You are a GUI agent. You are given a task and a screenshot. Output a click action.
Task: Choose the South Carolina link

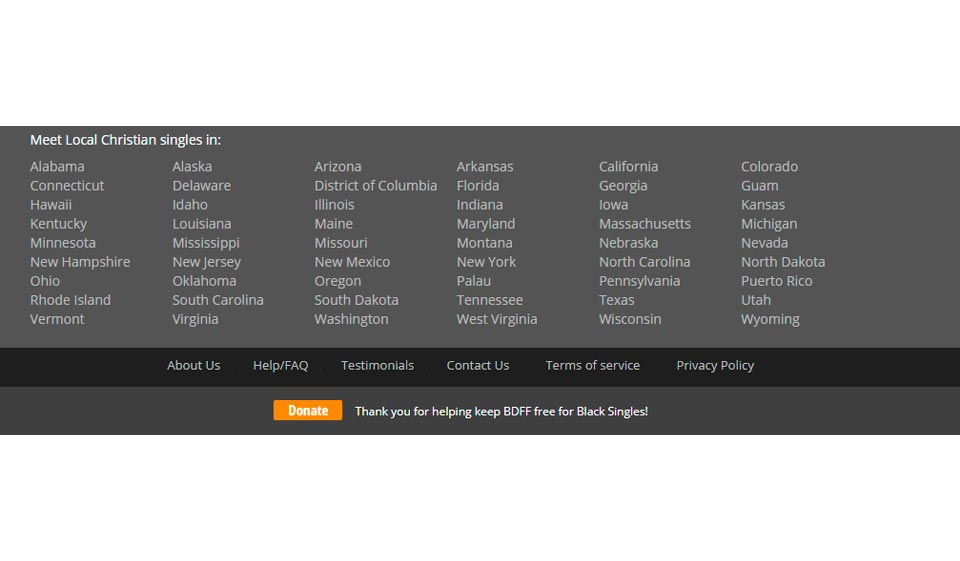[217, 300]
